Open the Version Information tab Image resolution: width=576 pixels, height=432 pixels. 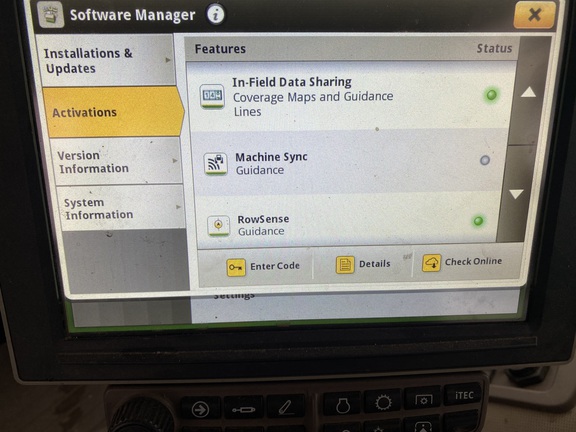tap(116, 162)
